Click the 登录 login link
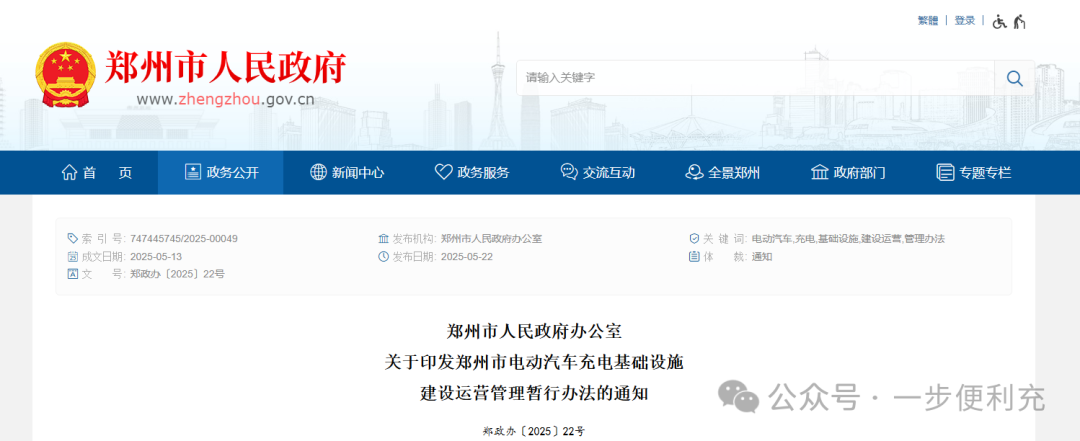This screenshot has height=441, width=1080. 964,21
